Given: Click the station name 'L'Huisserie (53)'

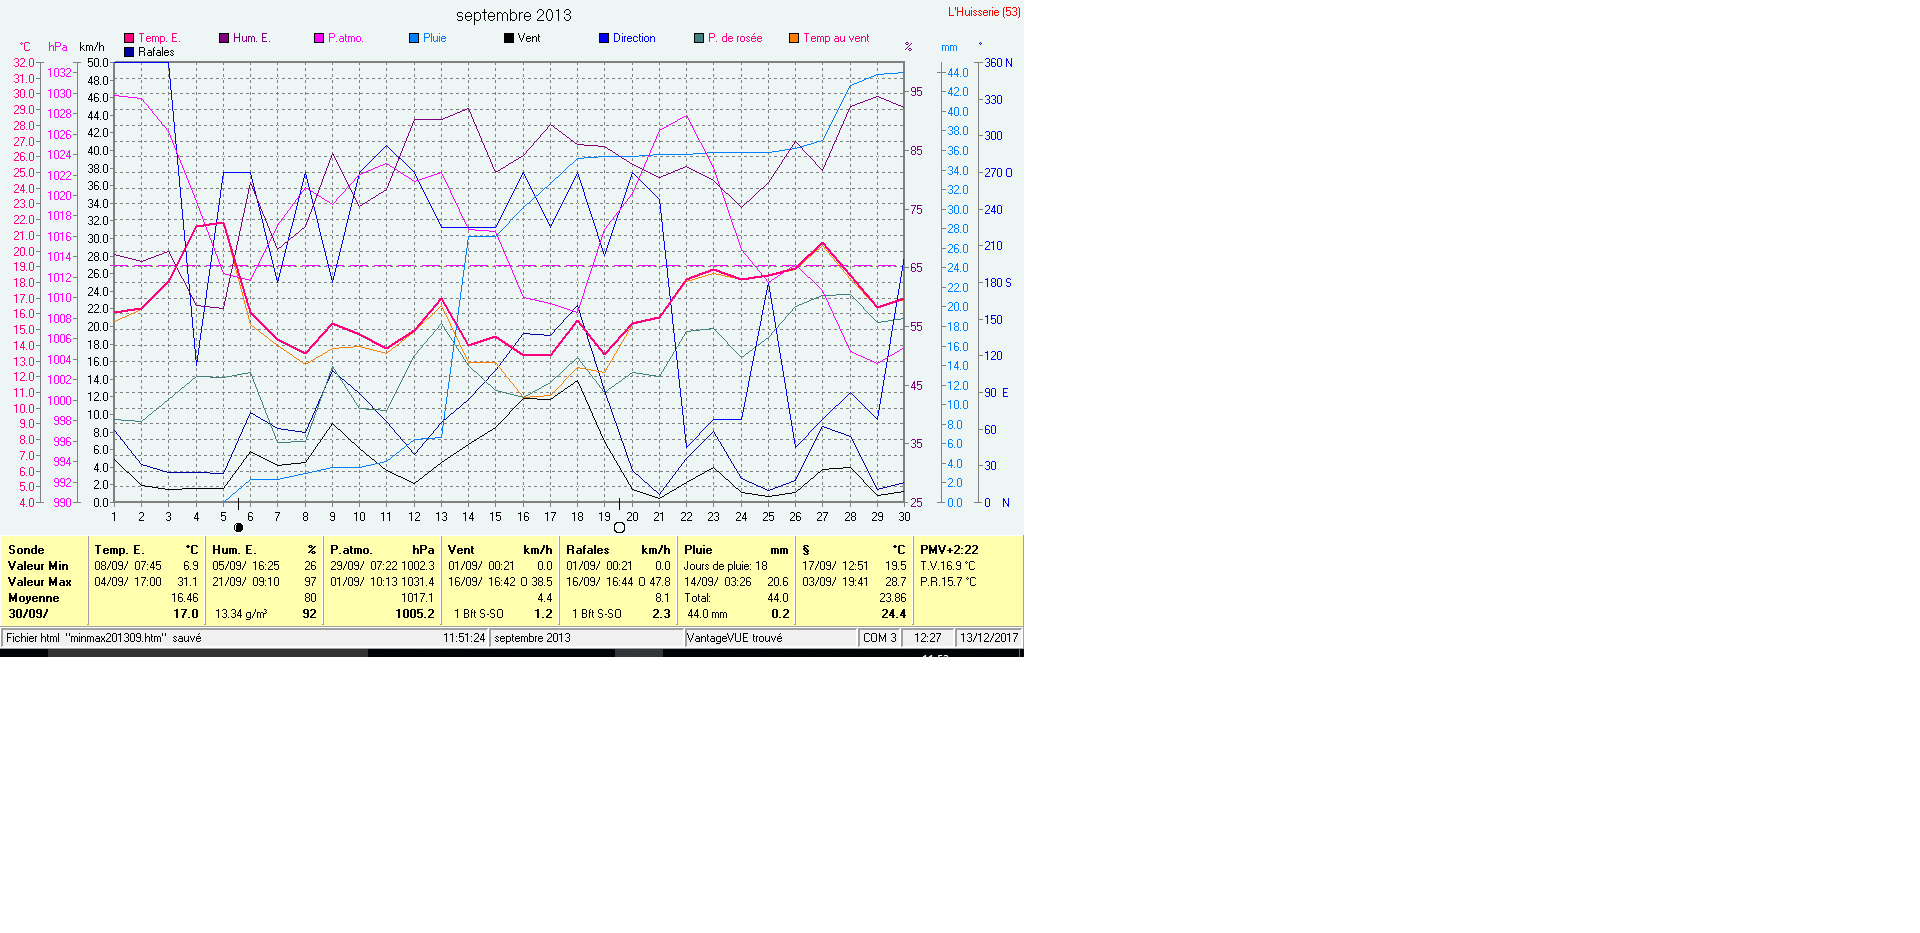Looking at the screenshot, I should point(984,12).
